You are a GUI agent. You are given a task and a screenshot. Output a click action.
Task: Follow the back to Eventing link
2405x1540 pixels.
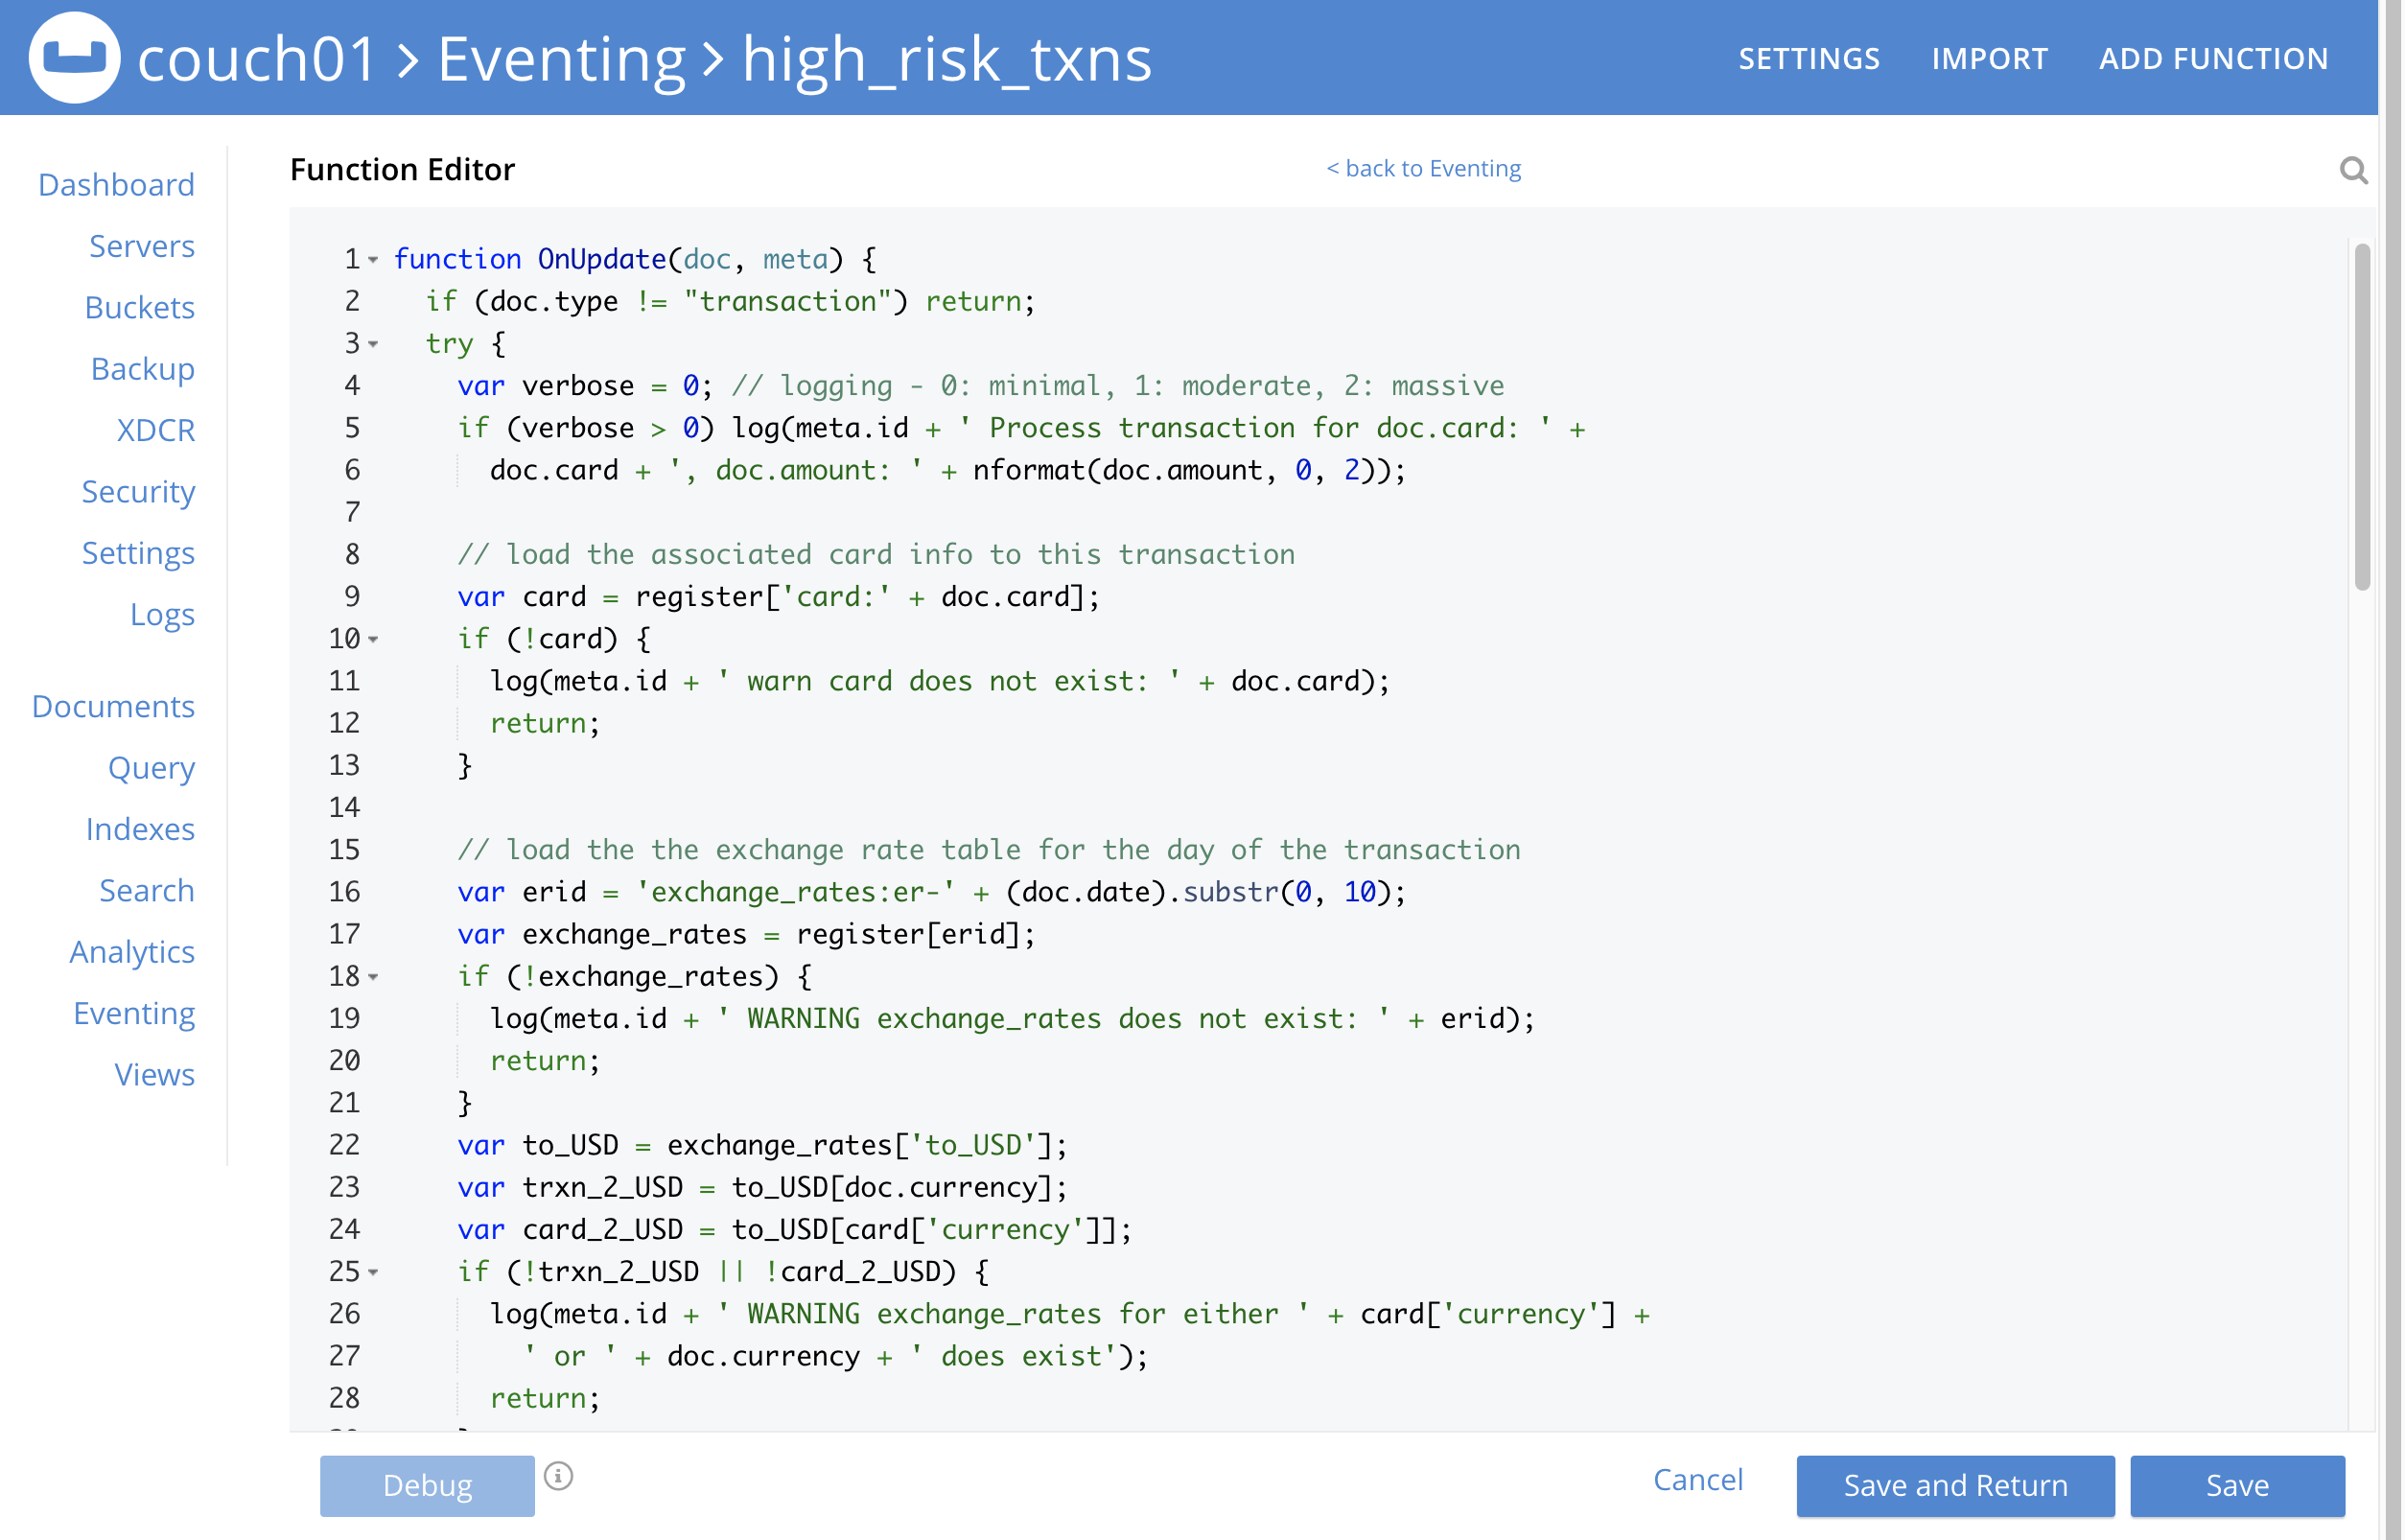[1424, 168]
